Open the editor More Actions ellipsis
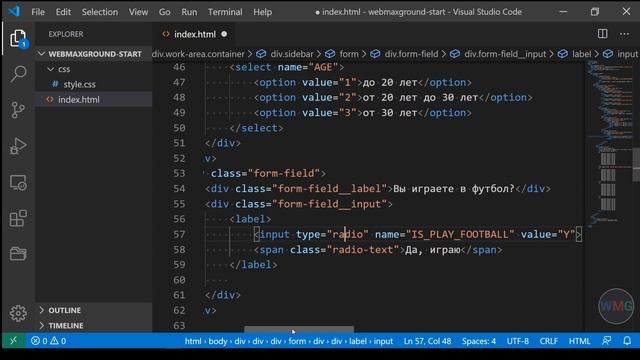The height and width of the screenshot is (360, 640). pyautogui.click(x=624, y=34)
